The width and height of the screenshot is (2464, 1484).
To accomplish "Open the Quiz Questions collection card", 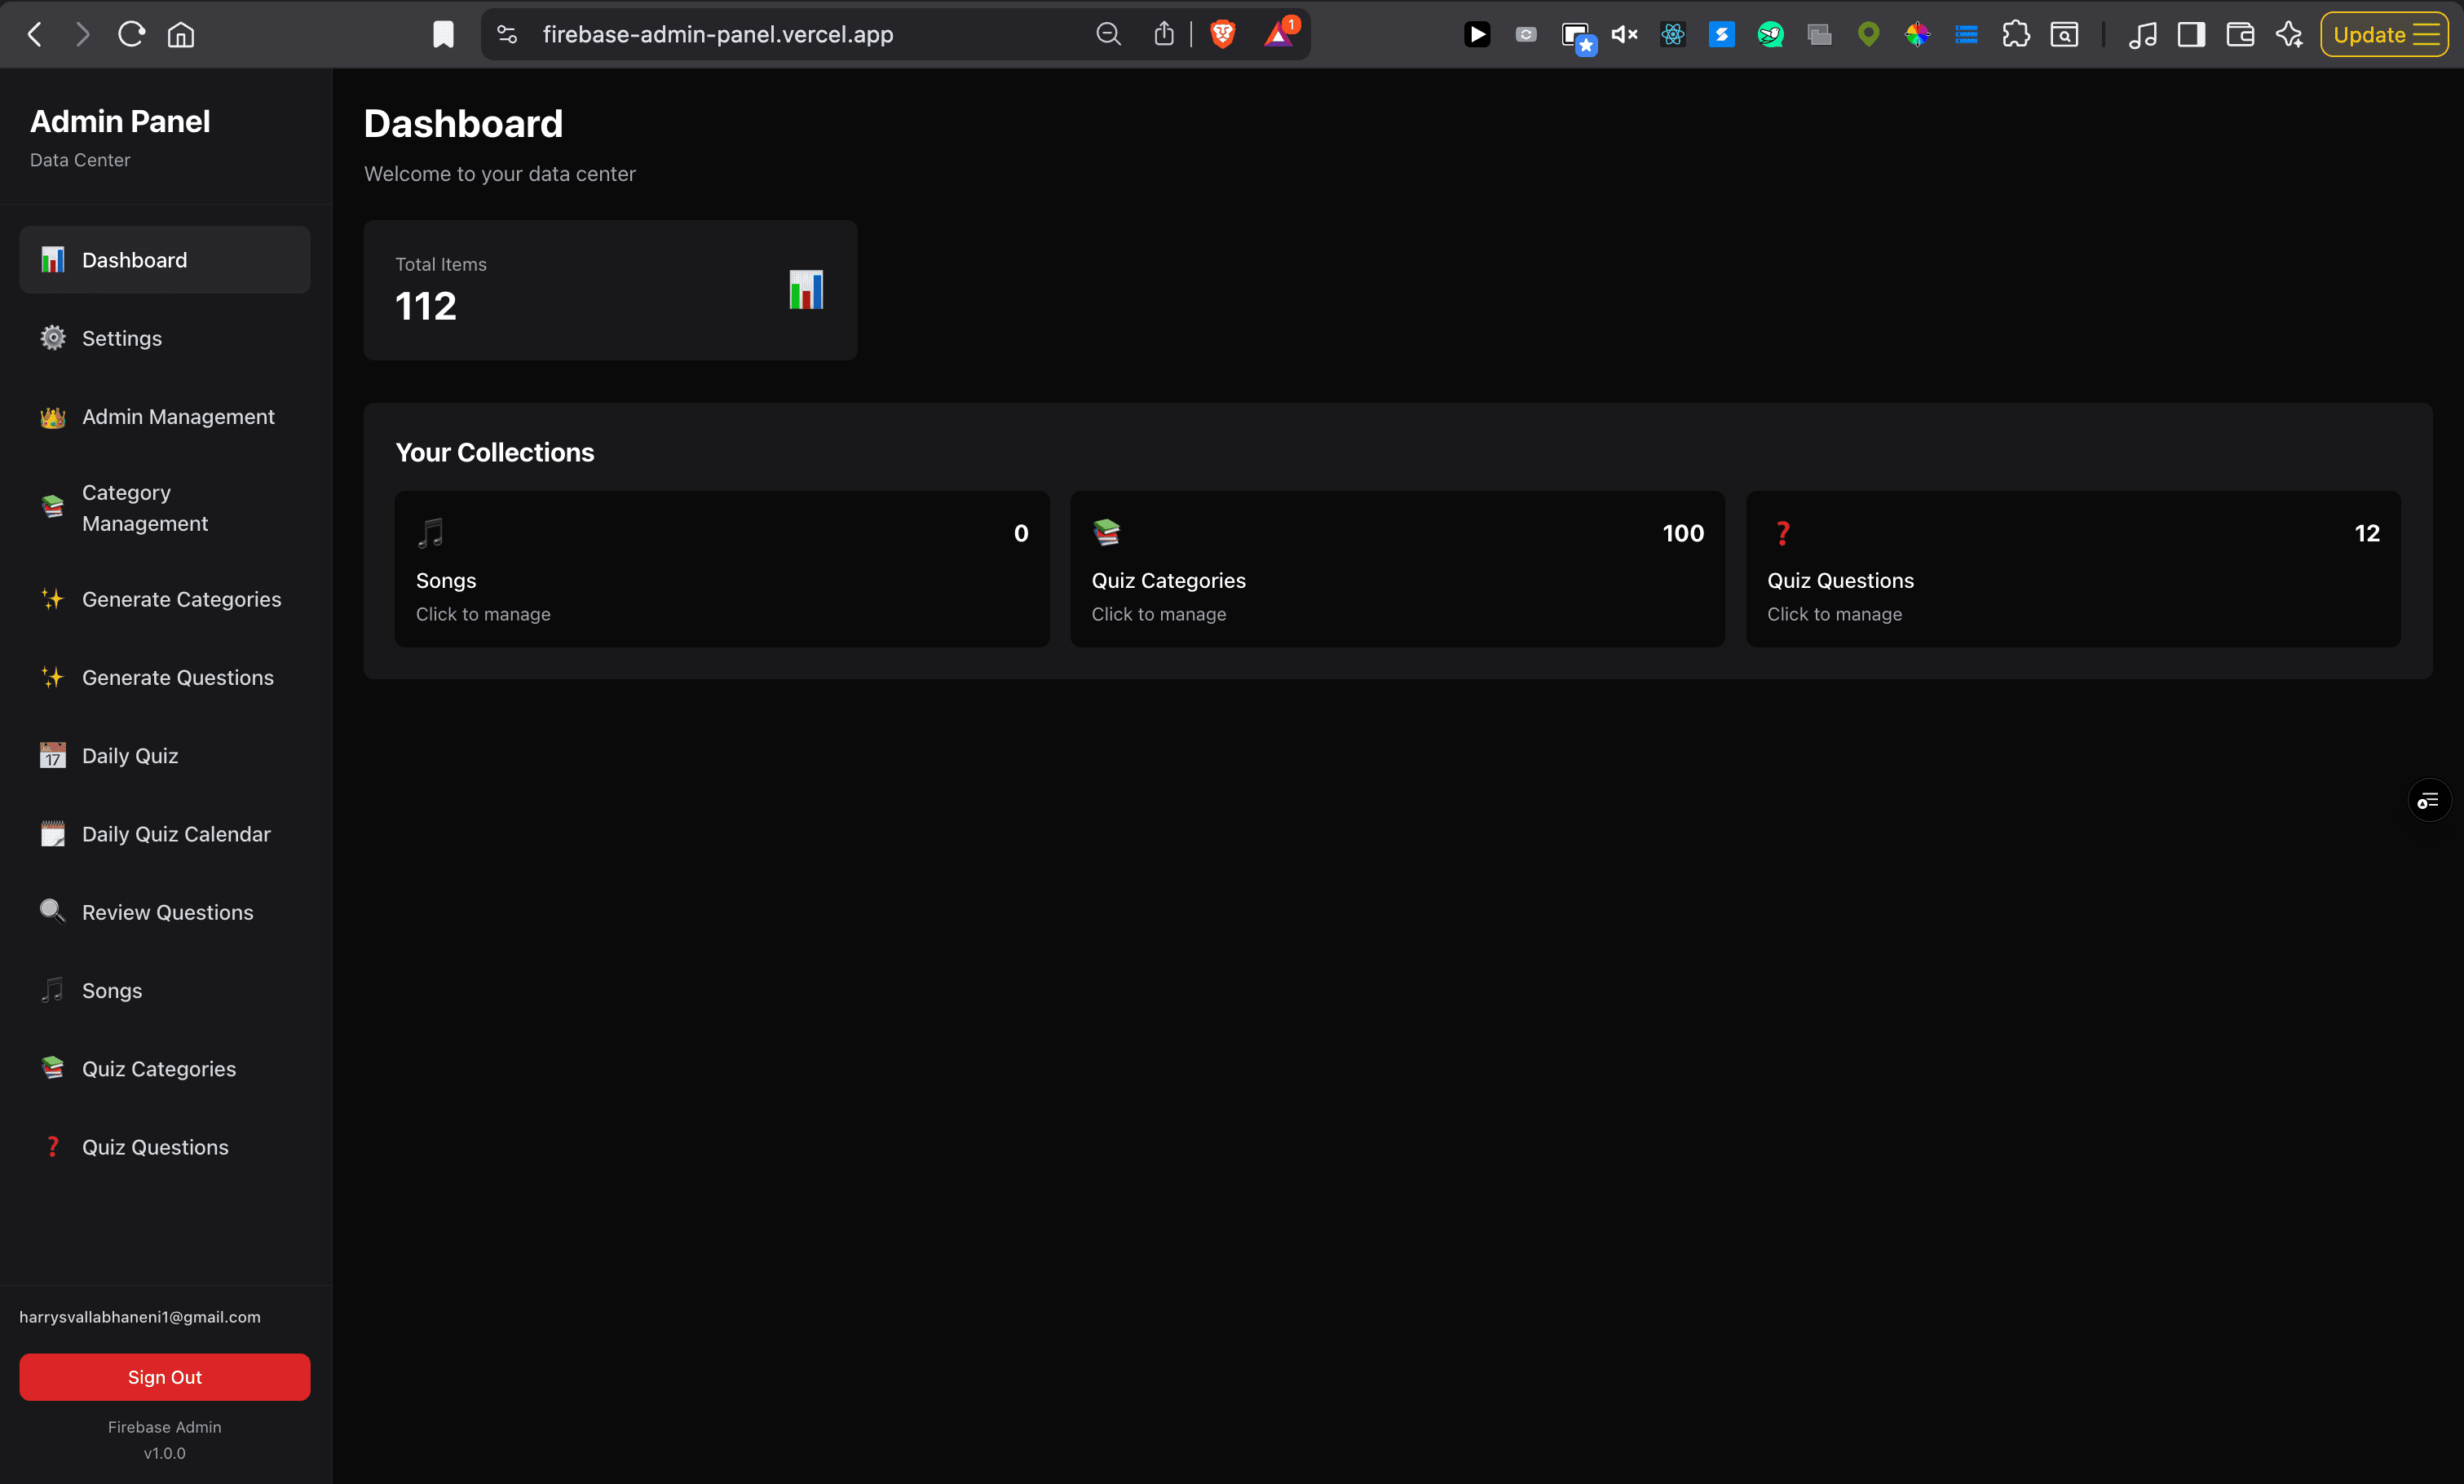I will [2073, 568].
